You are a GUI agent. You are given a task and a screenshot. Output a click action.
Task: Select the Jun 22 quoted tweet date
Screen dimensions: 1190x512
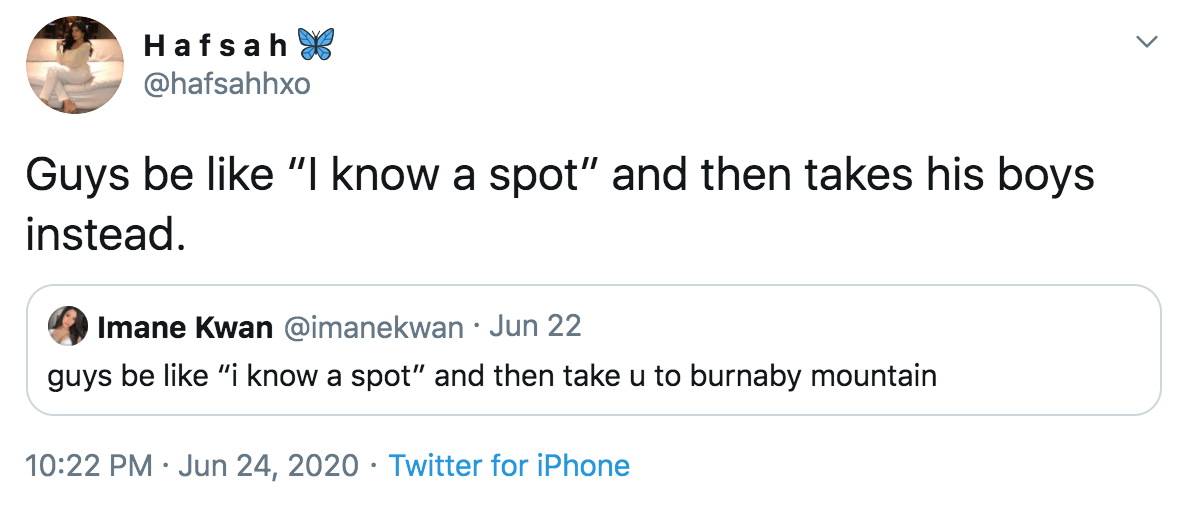[536, 327]
